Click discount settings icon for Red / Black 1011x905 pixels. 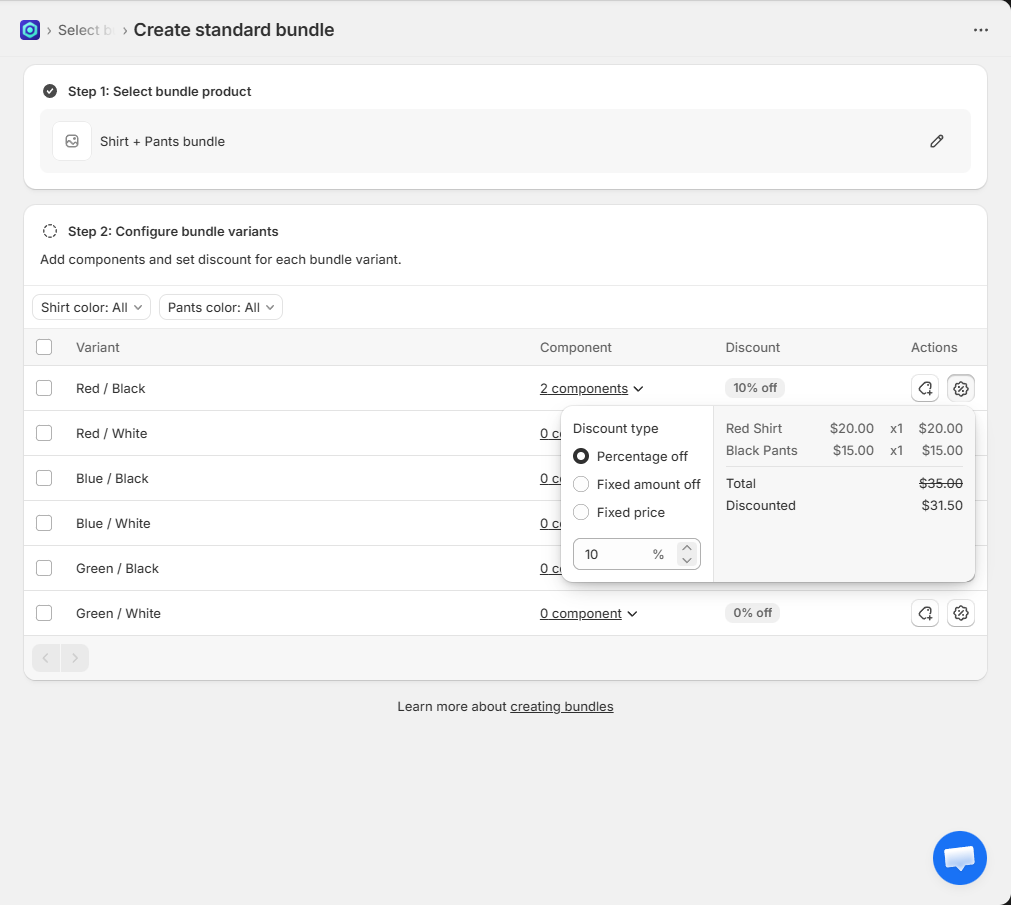tap(961, 388)
